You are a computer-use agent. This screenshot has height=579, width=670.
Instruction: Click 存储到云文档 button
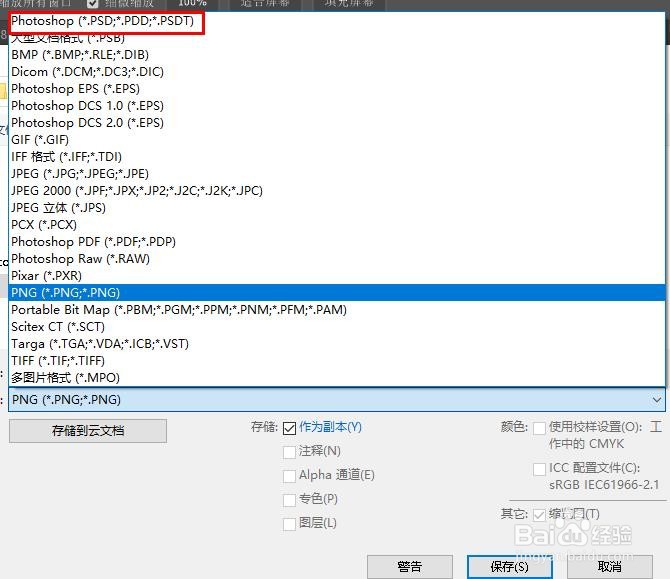coord(88,431)
